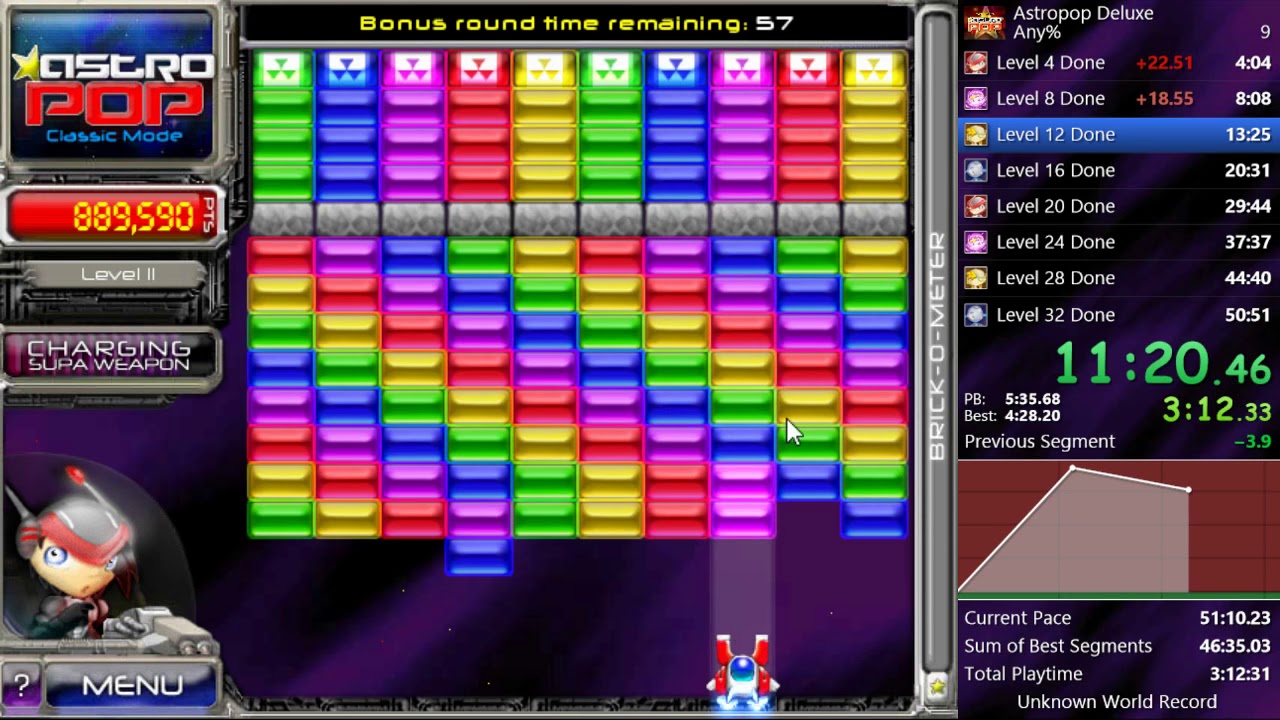This screenshot has width=1280, height=720.
Task: Click the first yellow radioactive top brick
Action: pyautogui.click(x=545, y=68)
